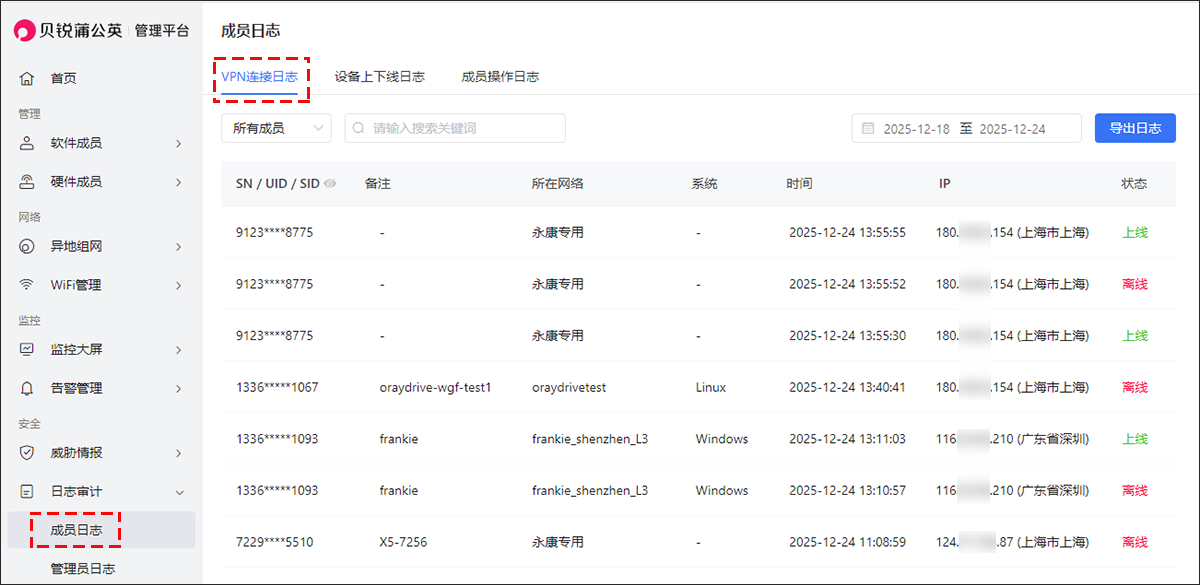Click the Oray 贝锐蒲公英 logo icon

(25, 31)
